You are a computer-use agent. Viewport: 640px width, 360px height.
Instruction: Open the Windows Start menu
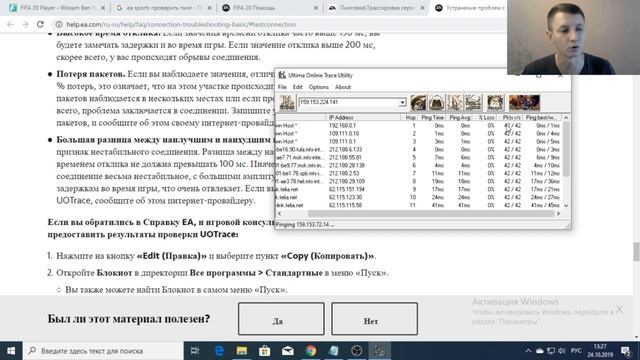11,351
